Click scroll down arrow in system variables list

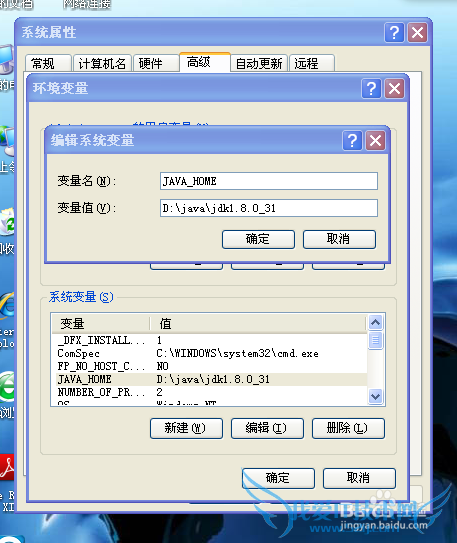tap(376, 395)
